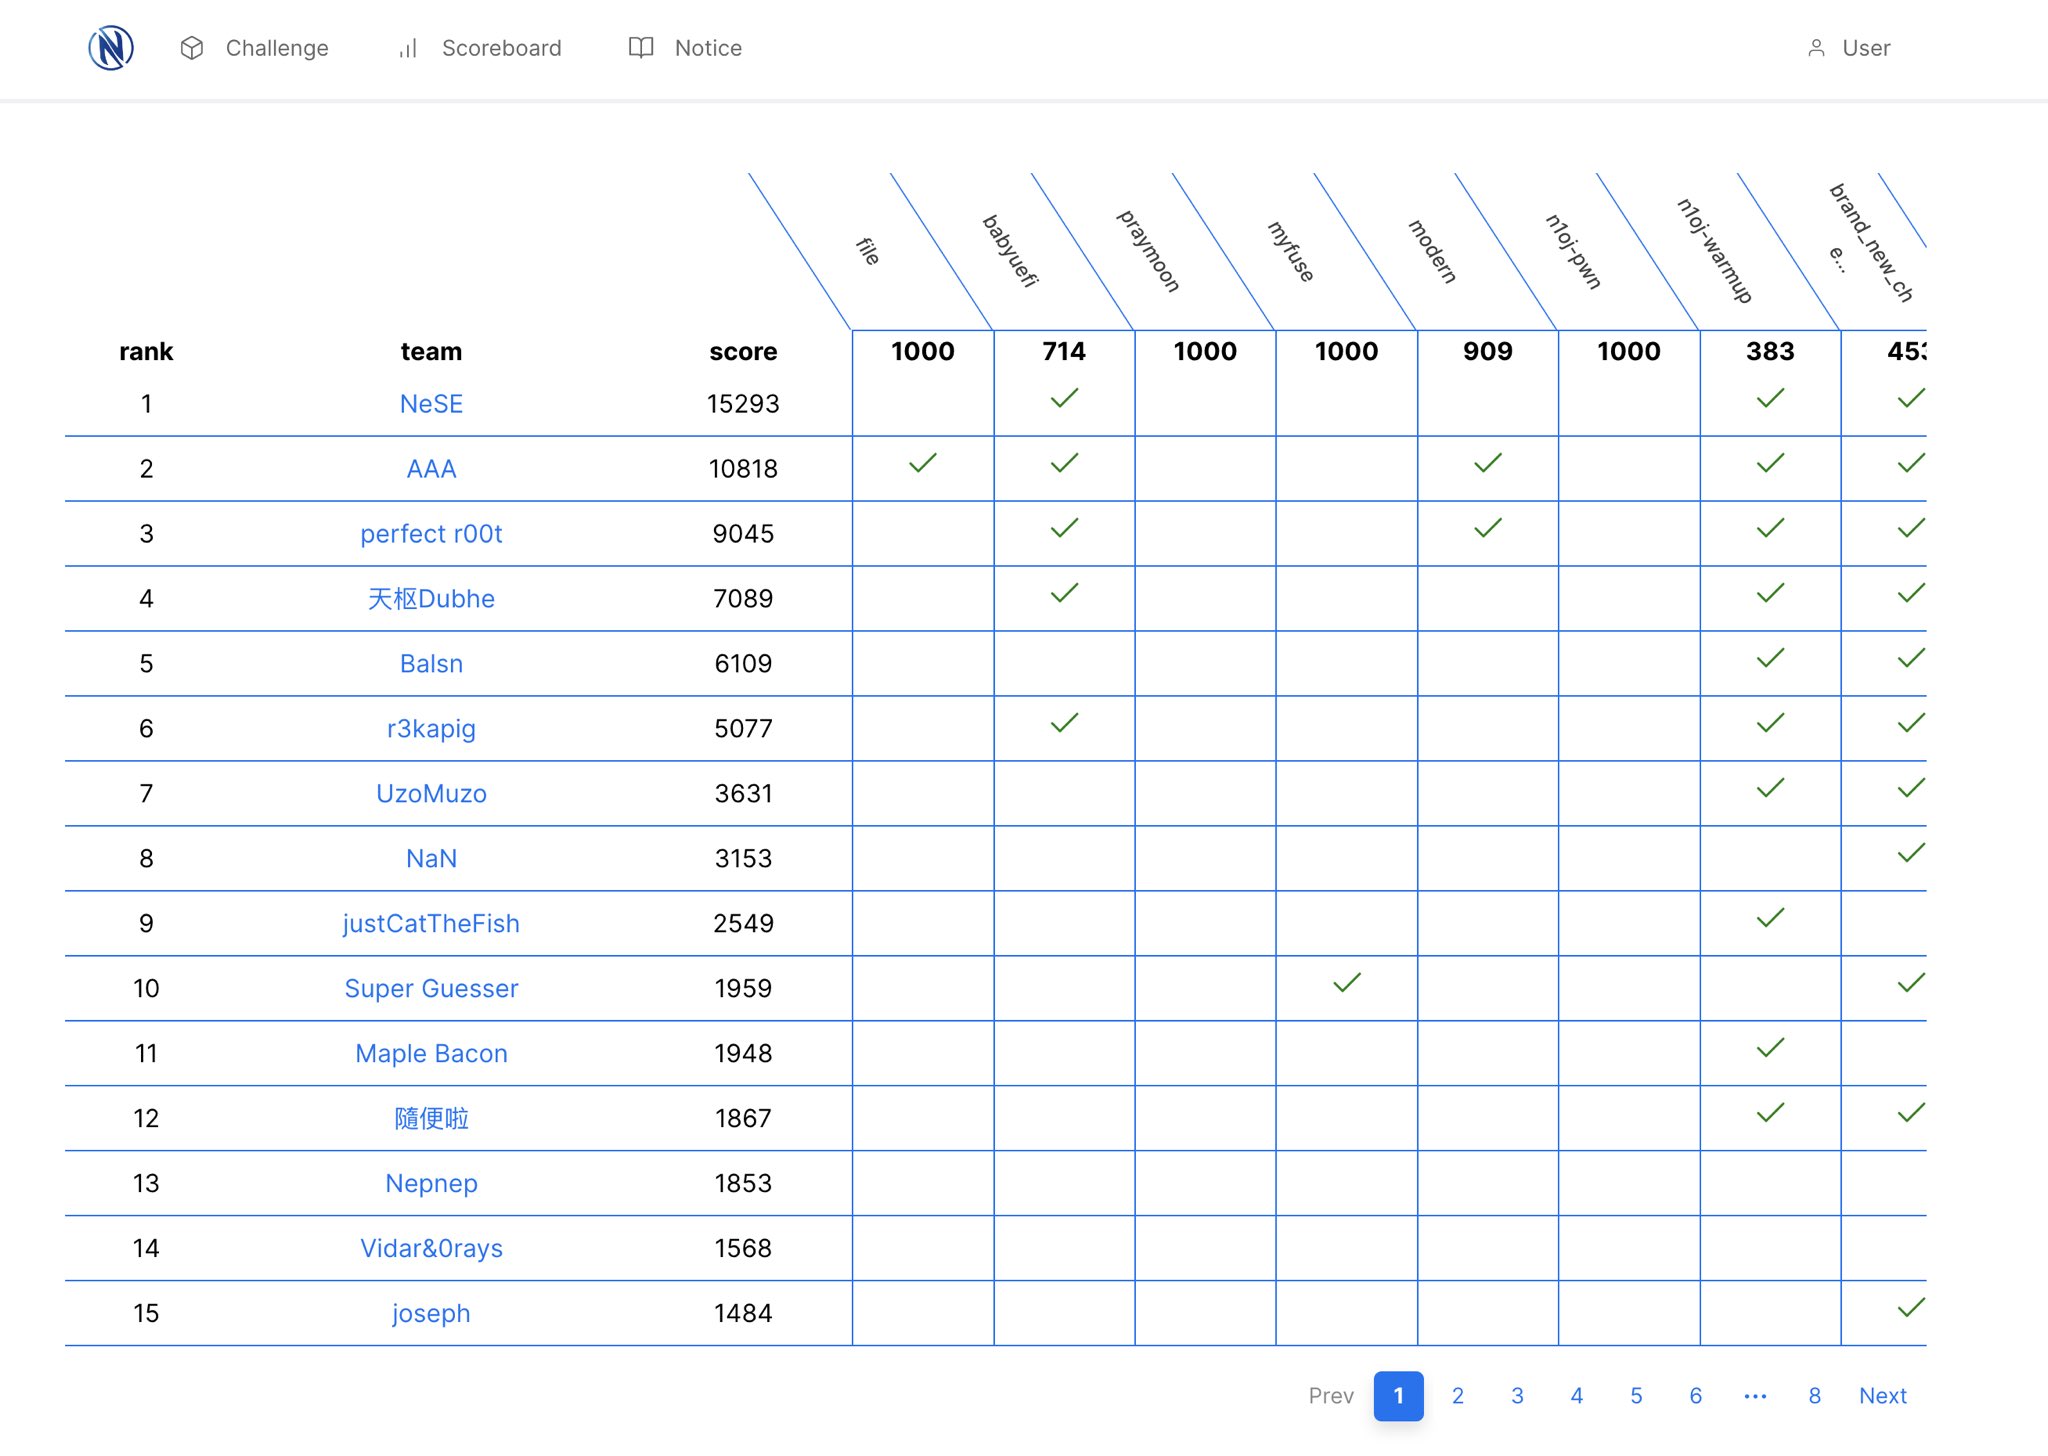This screenshot has width=2048, height=1456.
Task: Open scoreboard page 8
Action: (1814, 1396)
